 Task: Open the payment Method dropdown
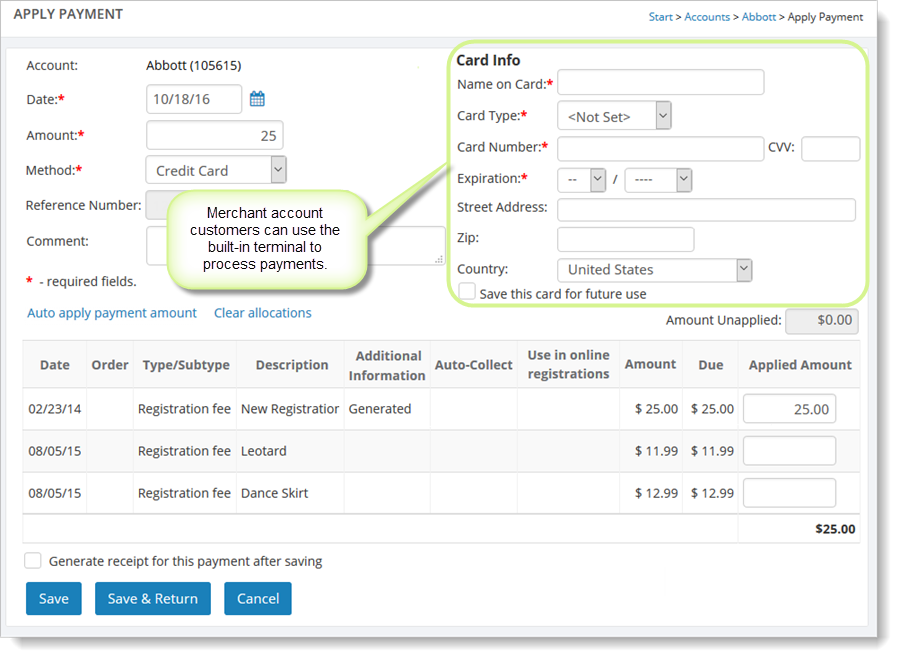[x=216, y=170]
